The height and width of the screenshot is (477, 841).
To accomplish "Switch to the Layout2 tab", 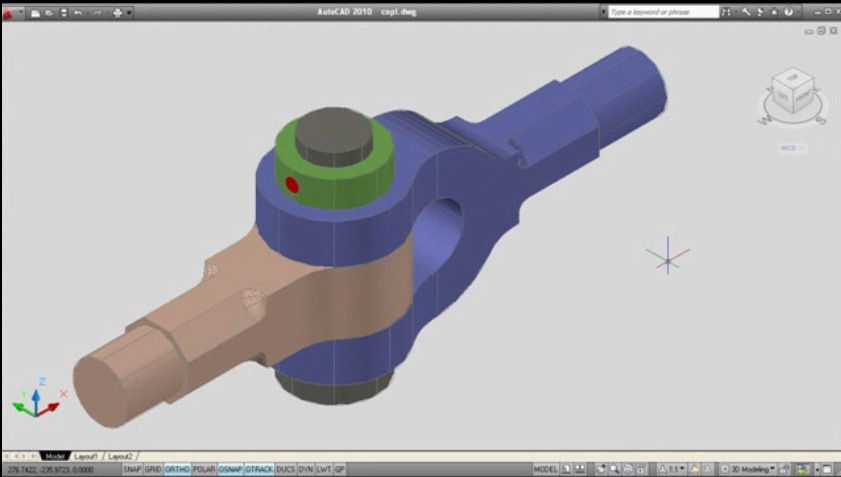I will (x=120, y=456).
